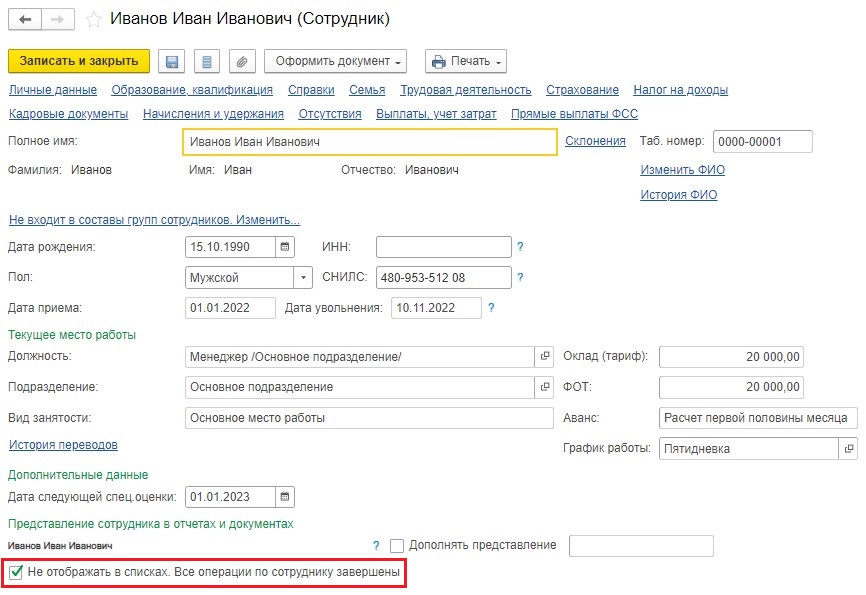Click the Таб. номер field
The width and height of the screenshot is (866, 595).
763,141
